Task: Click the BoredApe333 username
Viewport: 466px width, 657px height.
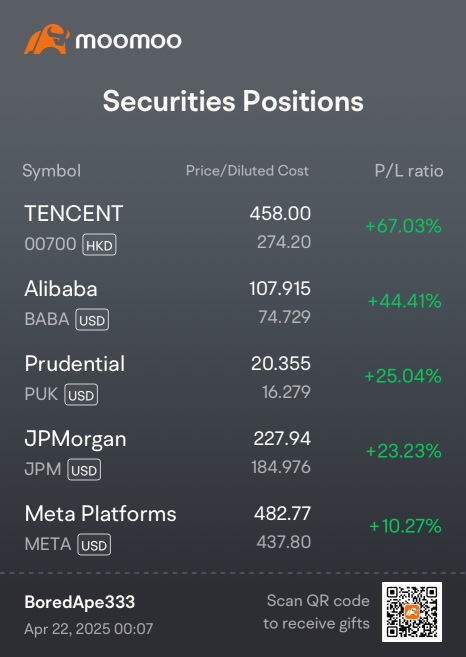Action: (x=80, y=602)
